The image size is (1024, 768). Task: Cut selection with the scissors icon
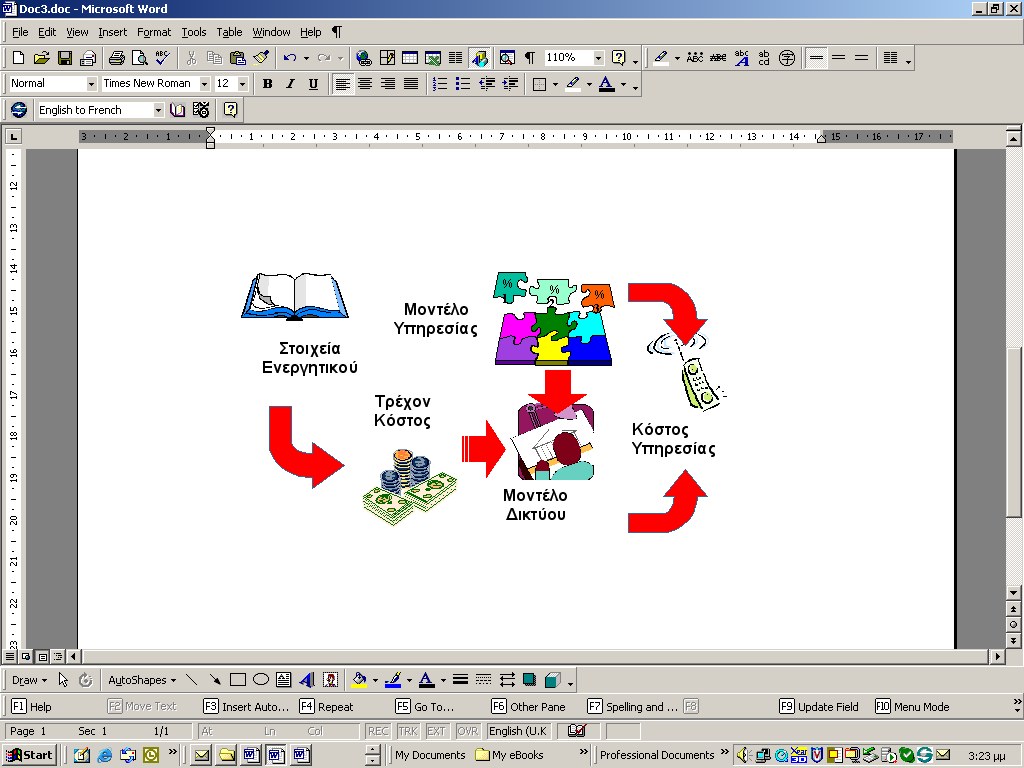point(191,58)
